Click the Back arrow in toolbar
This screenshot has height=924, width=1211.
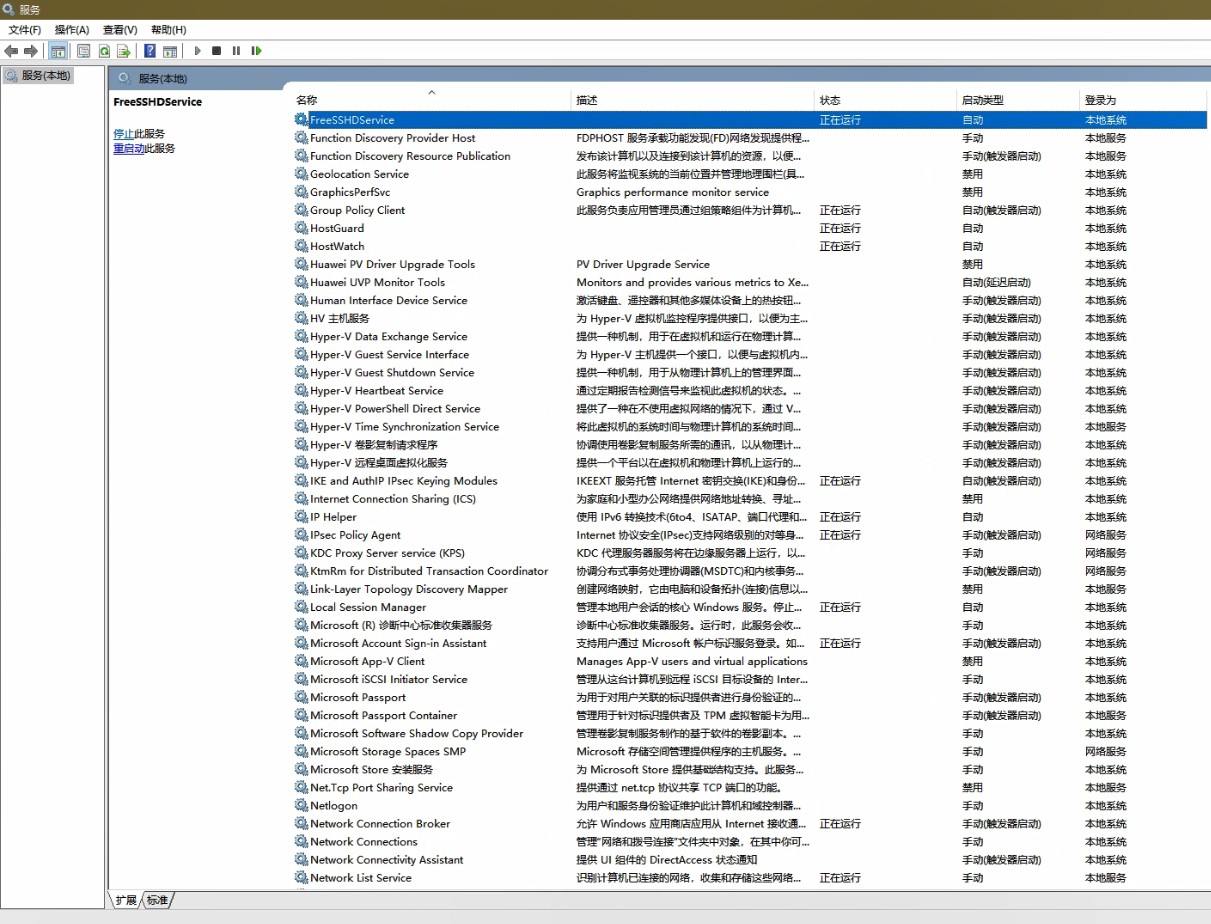click(x=11, y=51)
